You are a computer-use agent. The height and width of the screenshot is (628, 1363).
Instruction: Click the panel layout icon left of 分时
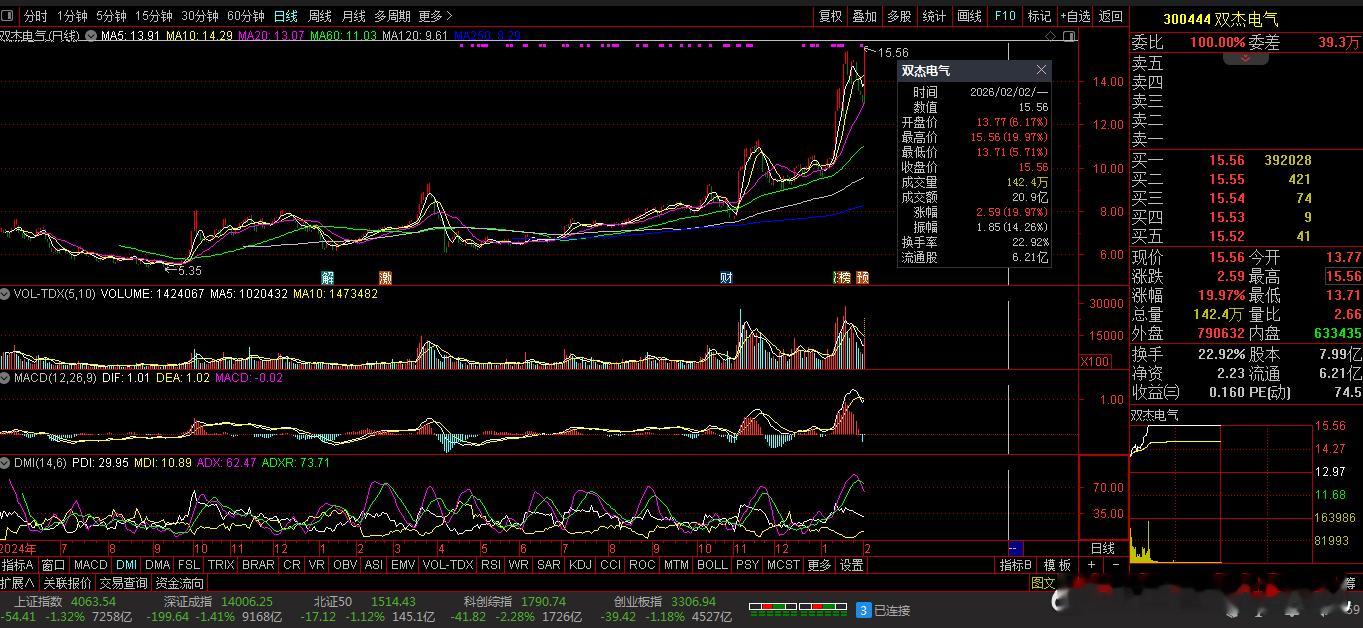[x=8, y=16]
